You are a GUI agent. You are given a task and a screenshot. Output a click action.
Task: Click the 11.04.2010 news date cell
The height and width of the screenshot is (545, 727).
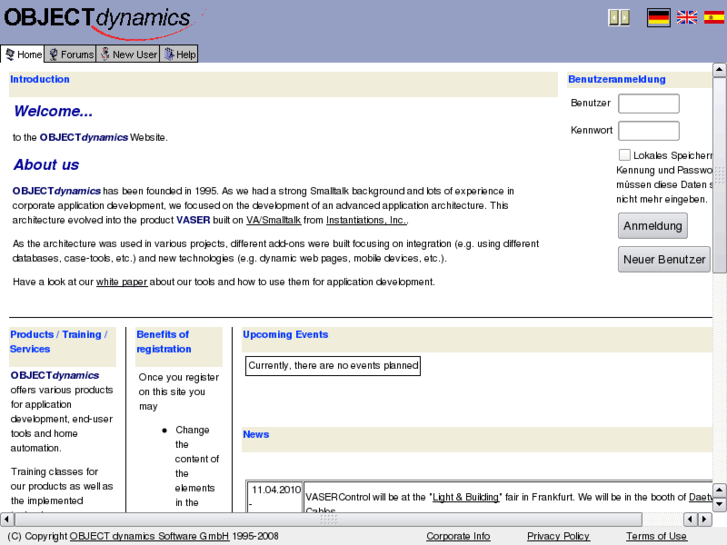pyautogui.click(x=275, y=497)
